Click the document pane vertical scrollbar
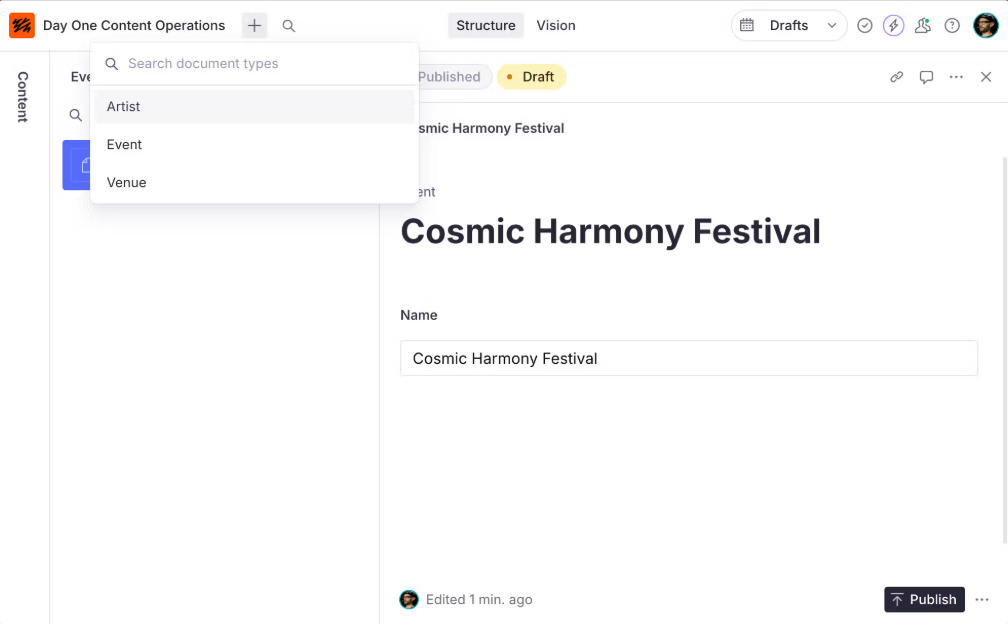Viewport: 1008px width, 624px height. [1004, 350]
